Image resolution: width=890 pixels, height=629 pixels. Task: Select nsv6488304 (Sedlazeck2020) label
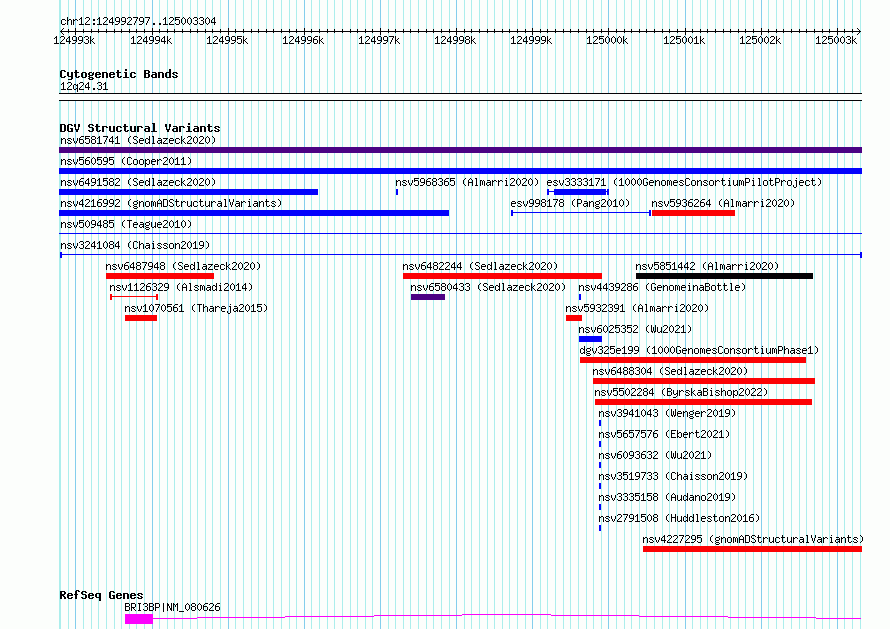pyautogui.click(x=670, y=371)
